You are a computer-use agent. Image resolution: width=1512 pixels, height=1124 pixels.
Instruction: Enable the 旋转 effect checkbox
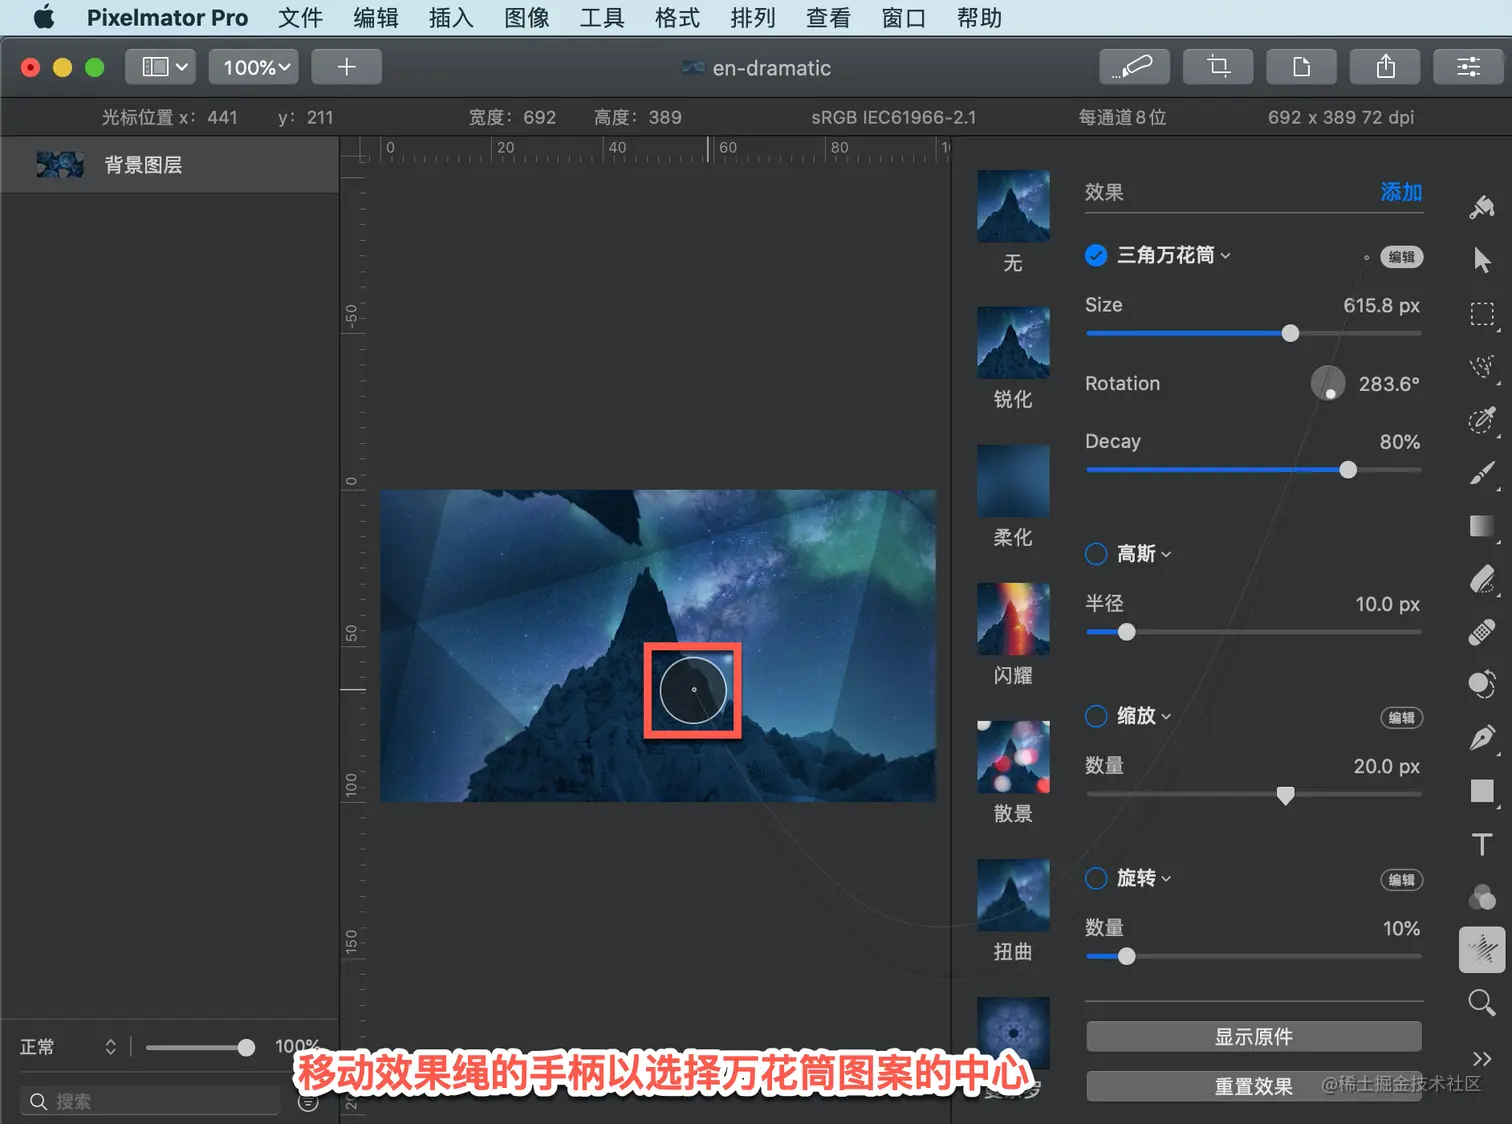coord(1096,878)
